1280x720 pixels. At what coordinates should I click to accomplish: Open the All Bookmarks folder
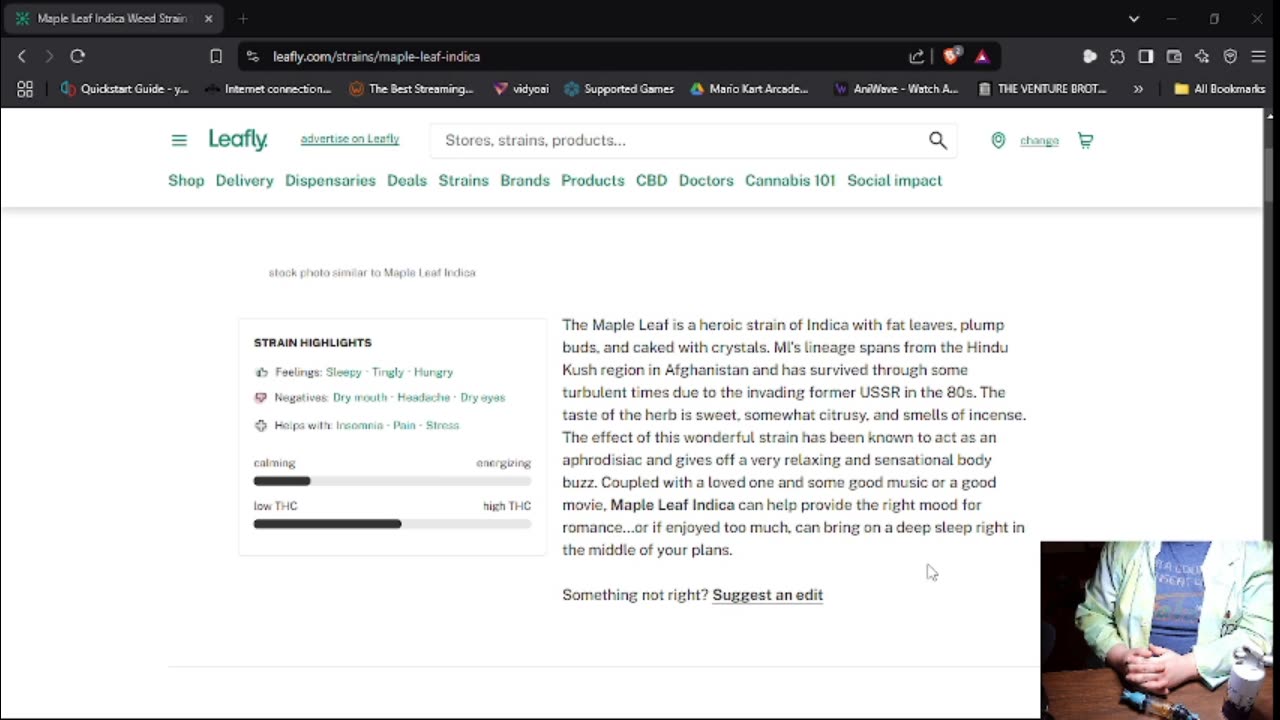click(x=1220, y=88)
